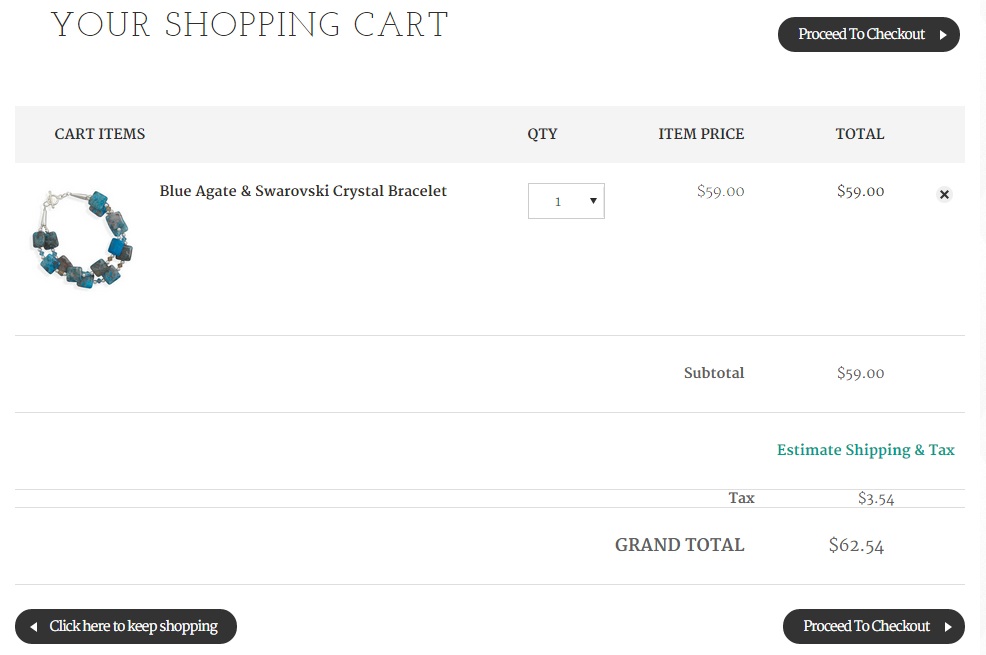The height and width of the screenshot is (655, 986).
Task: Click the left arrow icon on keep shopping button
Action: [33, 627]
